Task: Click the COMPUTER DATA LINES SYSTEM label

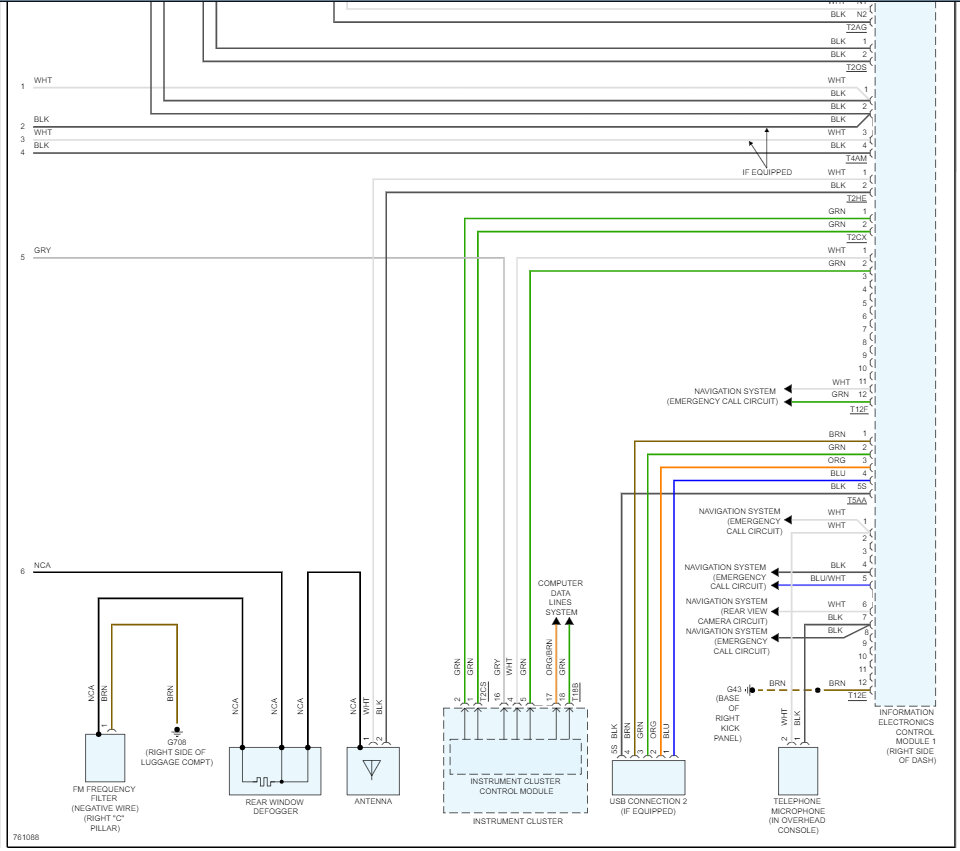Action: pyautogui.click(x=560, y=598)
